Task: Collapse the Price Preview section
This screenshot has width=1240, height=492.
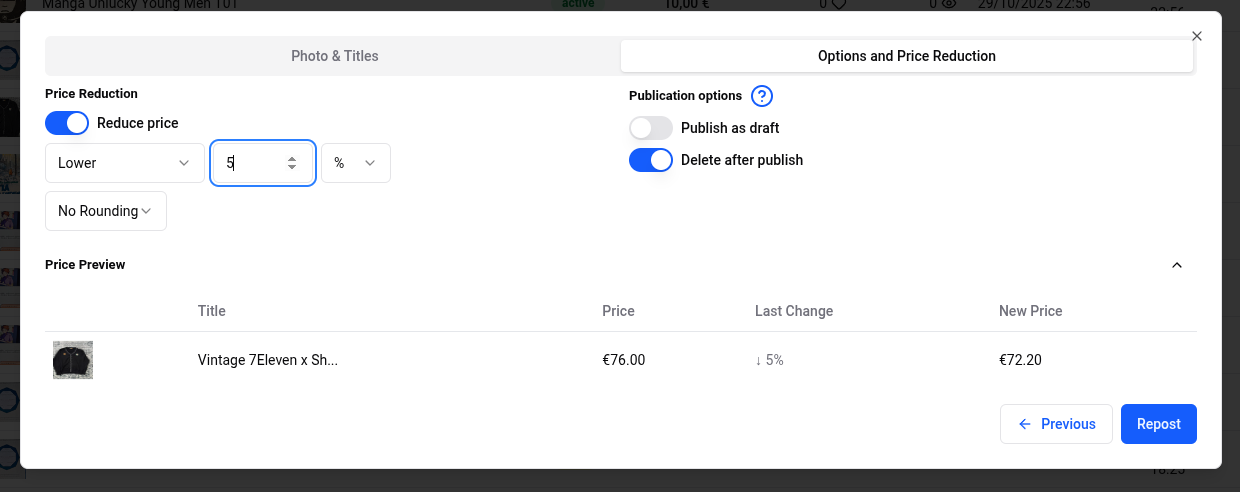Action: (x=1177, y=265)
